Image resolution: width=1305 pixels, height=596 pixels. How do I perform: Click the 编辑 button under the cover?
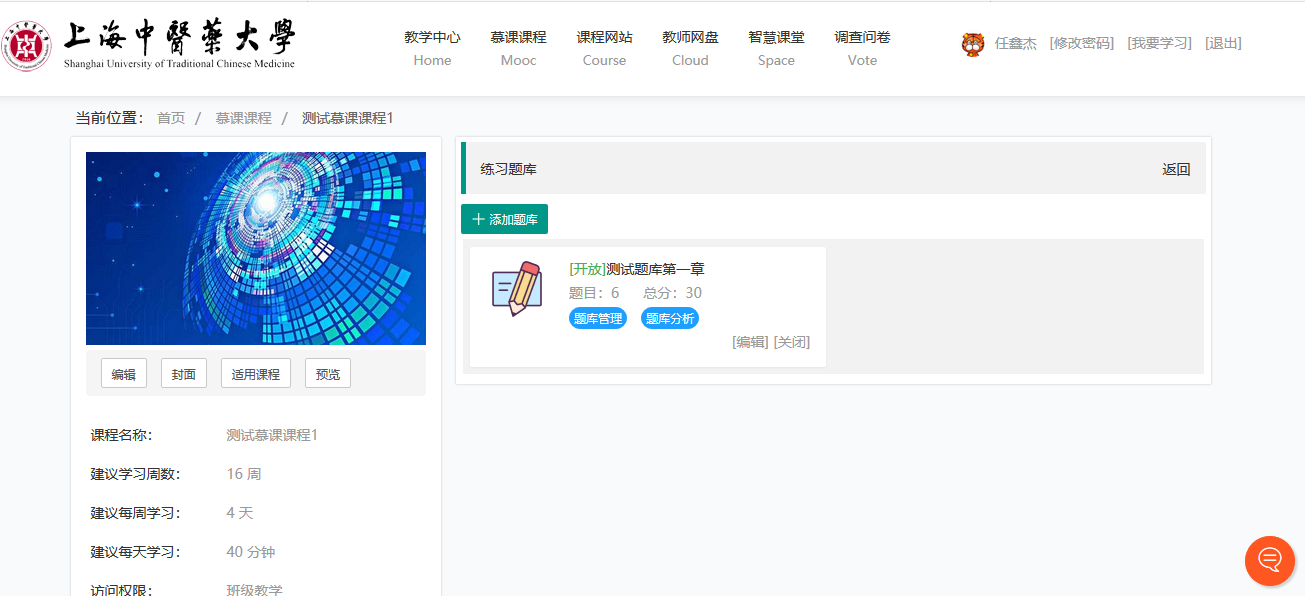coord(124,374)
